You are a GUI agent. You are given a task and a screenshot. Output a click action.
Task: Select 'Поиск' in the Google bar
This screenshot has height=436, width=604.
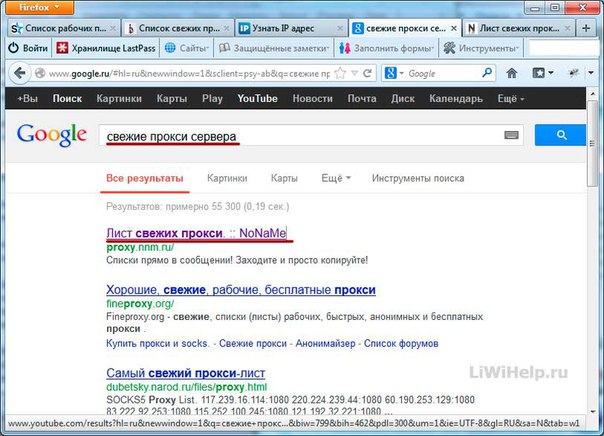[x=67, y=99]
